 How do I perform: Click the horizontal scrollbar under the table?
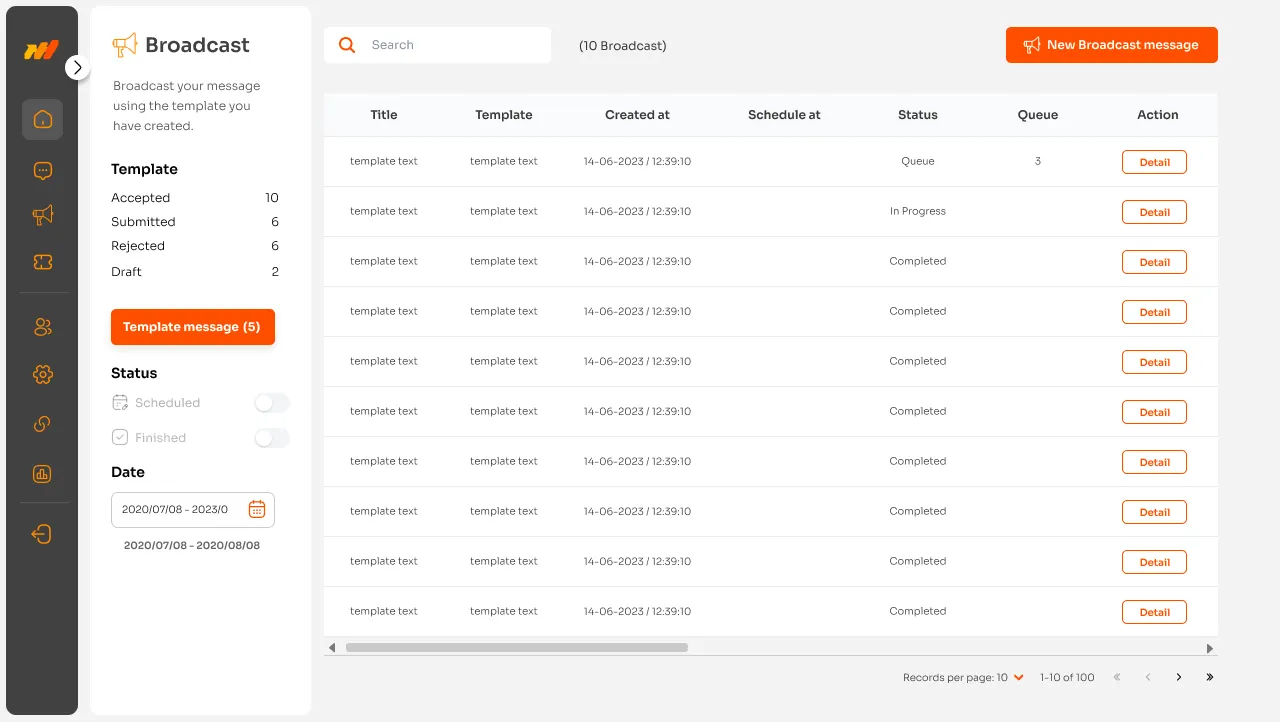click(x=516, y=648)
